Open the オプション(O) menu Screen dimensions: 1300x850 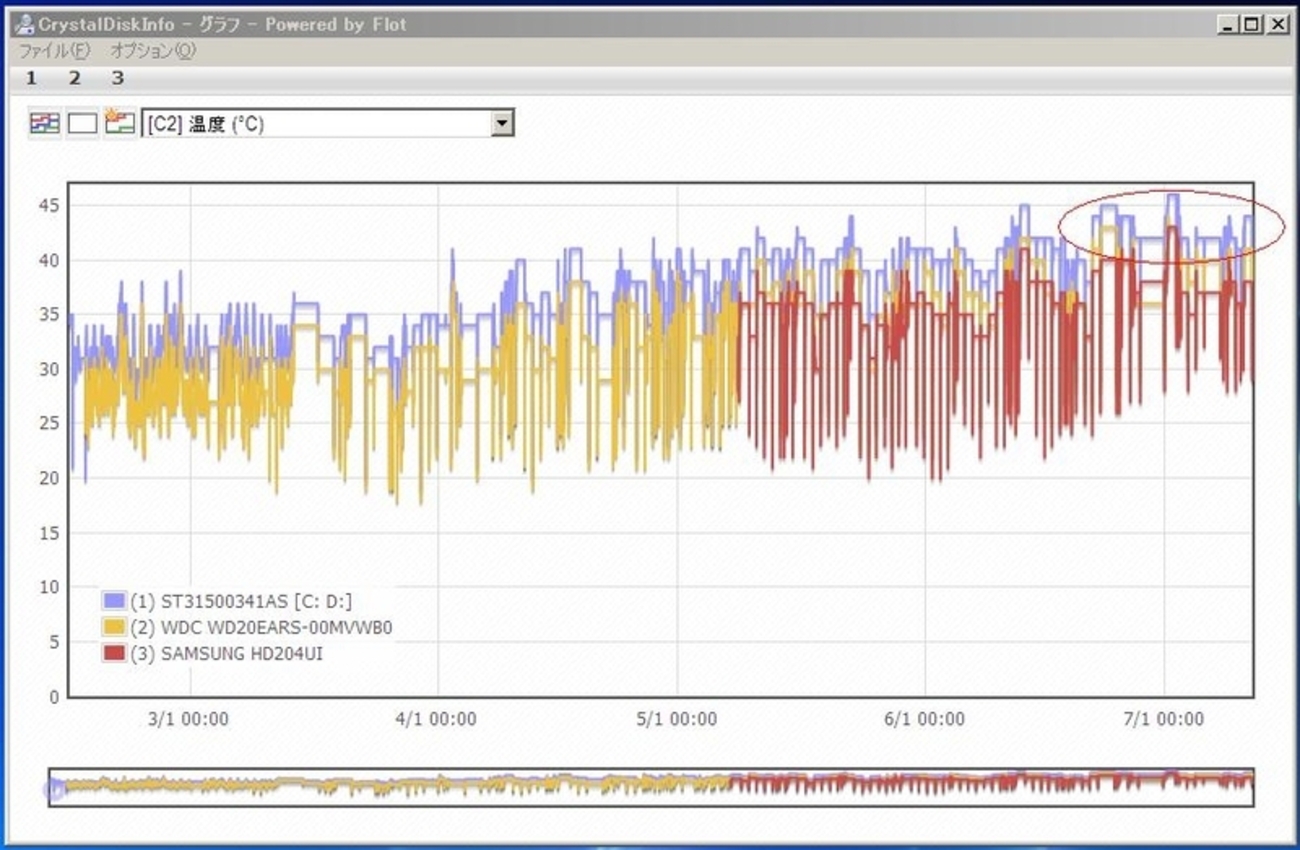[153, 51]
